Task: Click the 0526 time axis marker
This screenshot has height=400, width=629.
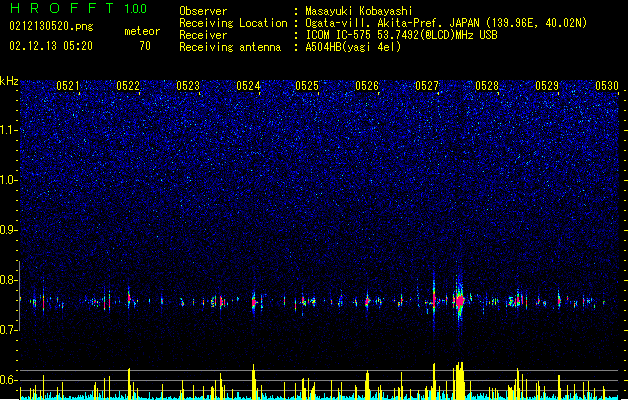Action: [x=367, y=86]
